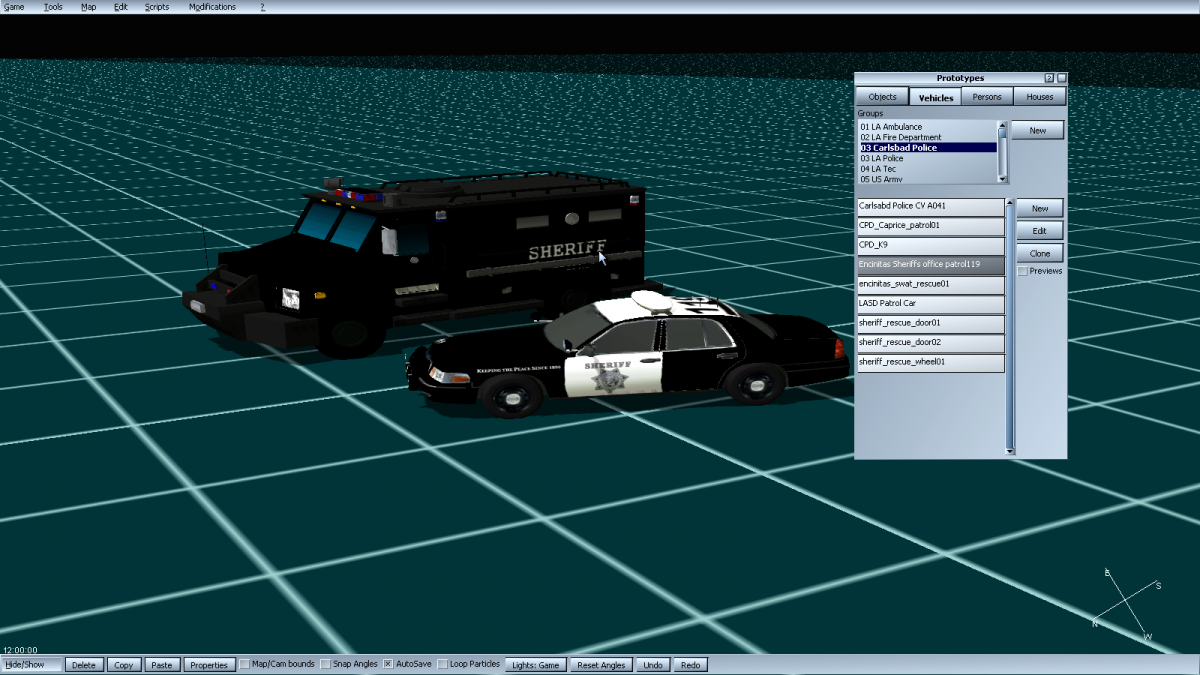Click the prototype list vertical scrollbar

coord(1010,326)
